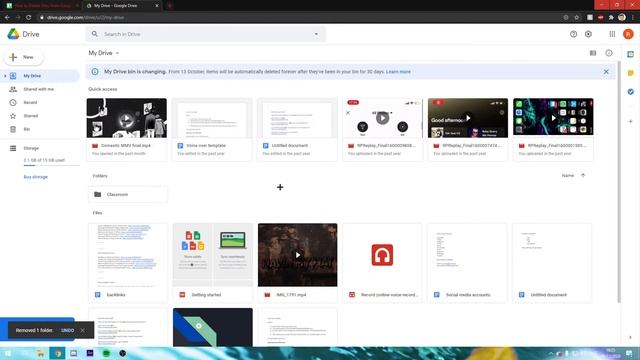Play the IMG_1791.mp4 video file

coord(298,255)
